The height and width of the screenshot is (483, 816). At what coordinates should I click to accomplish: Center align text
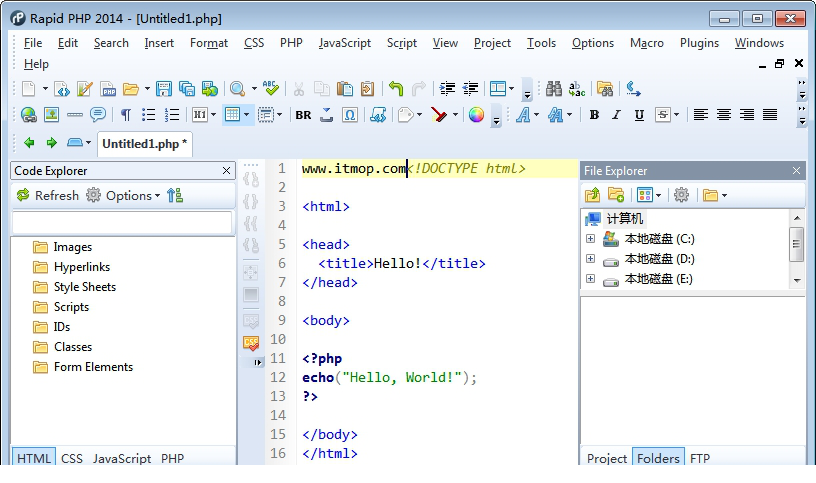point(723,115)
